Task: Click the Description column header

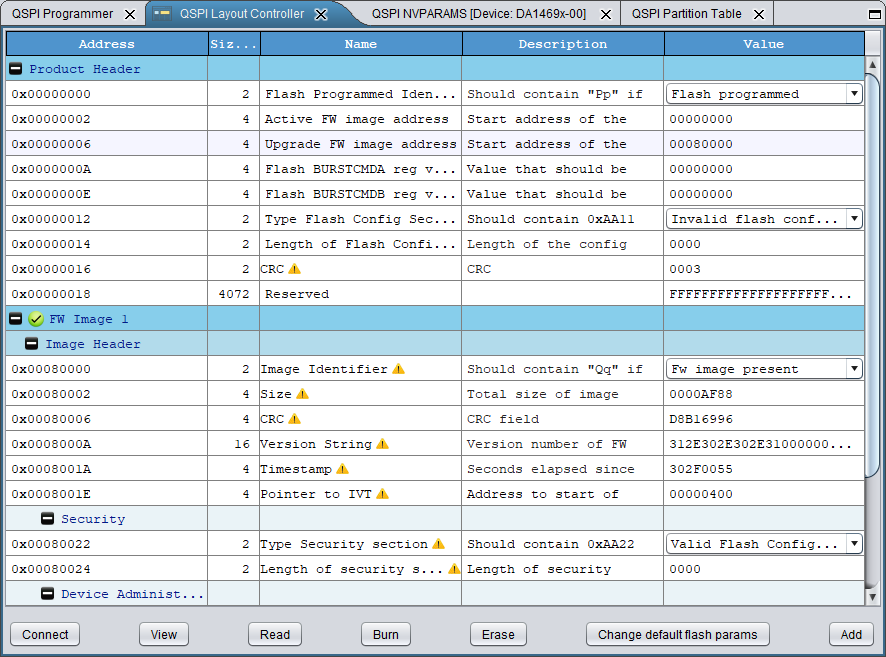Action: coord(563,44)
